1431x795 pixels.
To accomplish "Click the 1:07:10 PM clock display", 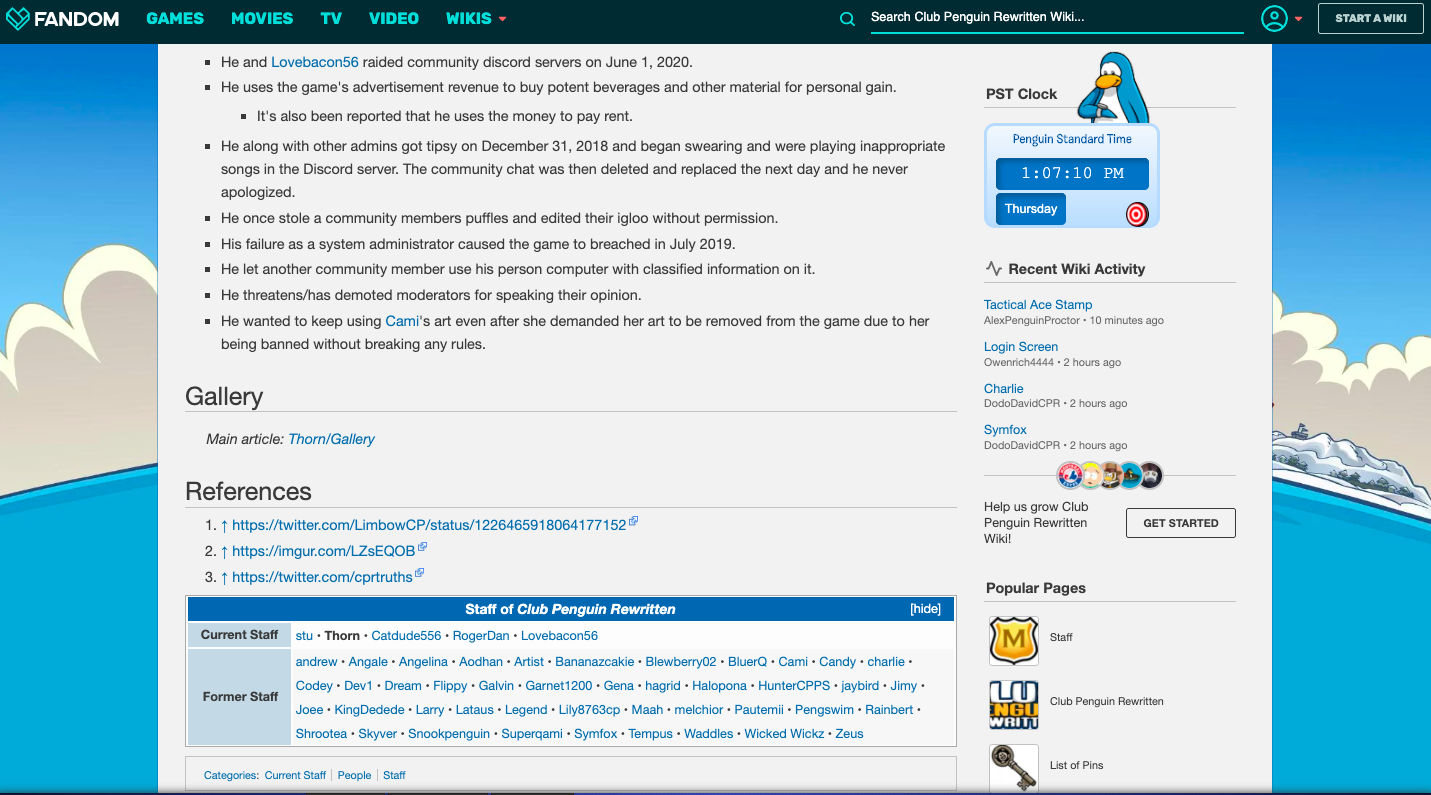I will click(x=1072, y=174).
